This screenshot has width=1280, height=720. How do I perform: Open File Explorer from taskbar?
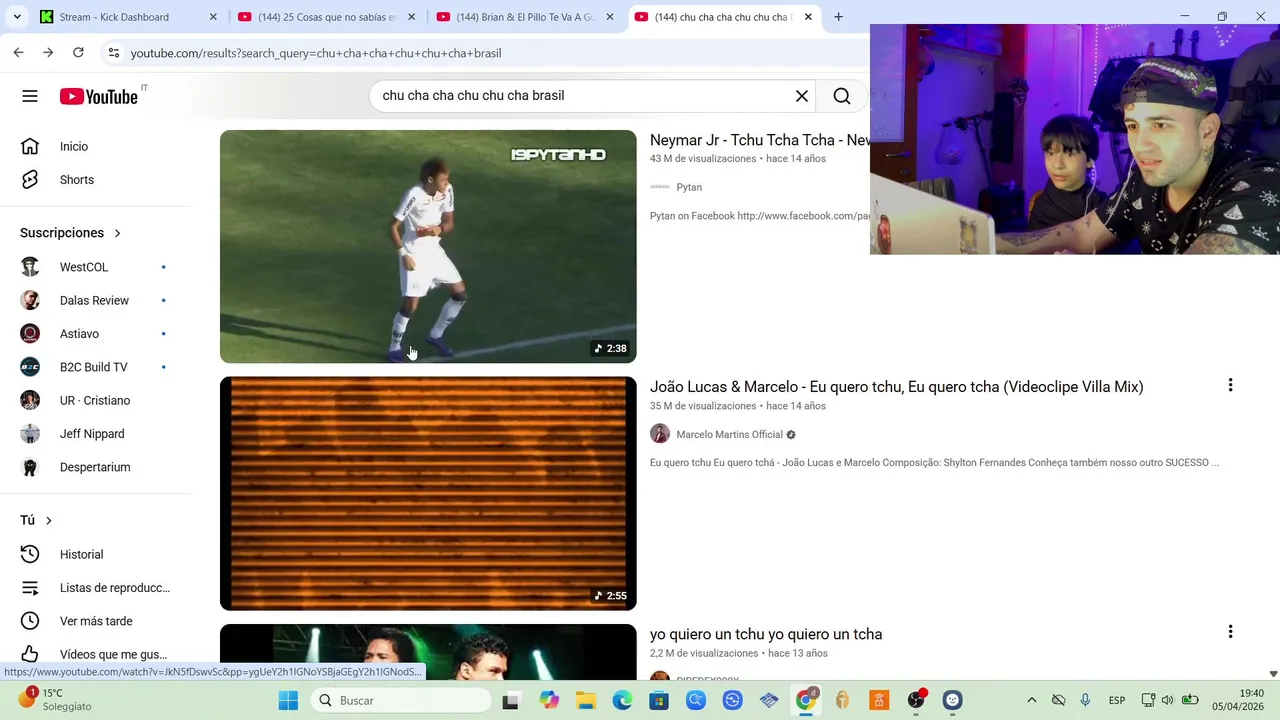coord(586,700)
